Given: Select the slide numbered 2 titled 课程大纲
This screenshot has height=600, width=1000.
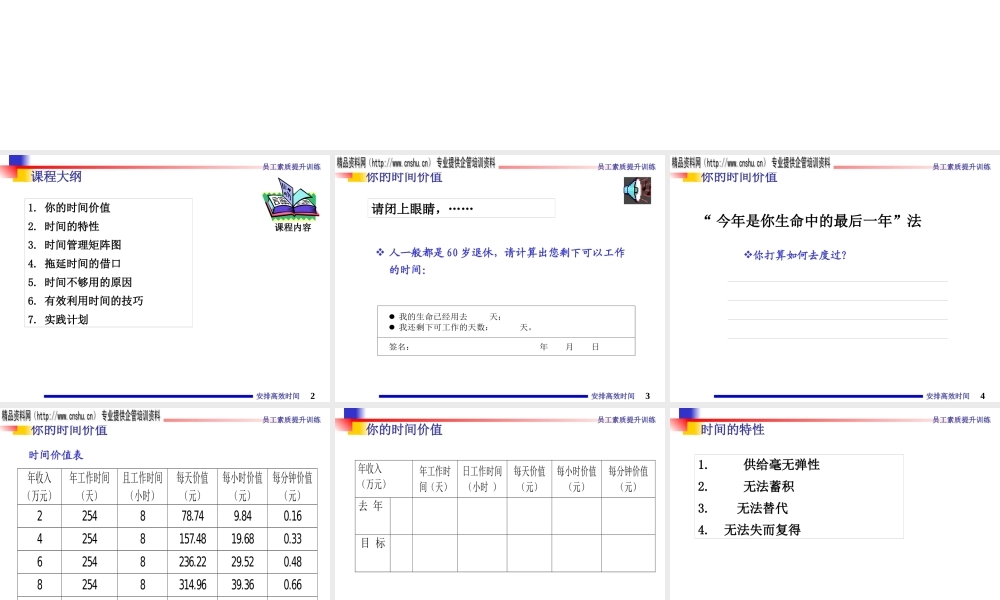Looking at the screenshot, I should click(x=165, y=277).
